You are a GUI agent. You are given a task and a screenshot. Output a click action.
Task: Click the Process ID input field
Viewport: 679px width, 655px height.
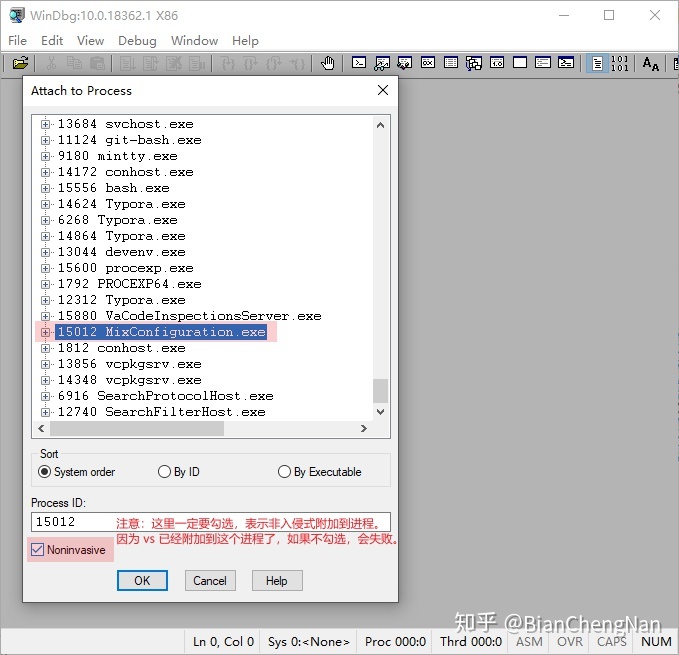click(x=210, y=522)
